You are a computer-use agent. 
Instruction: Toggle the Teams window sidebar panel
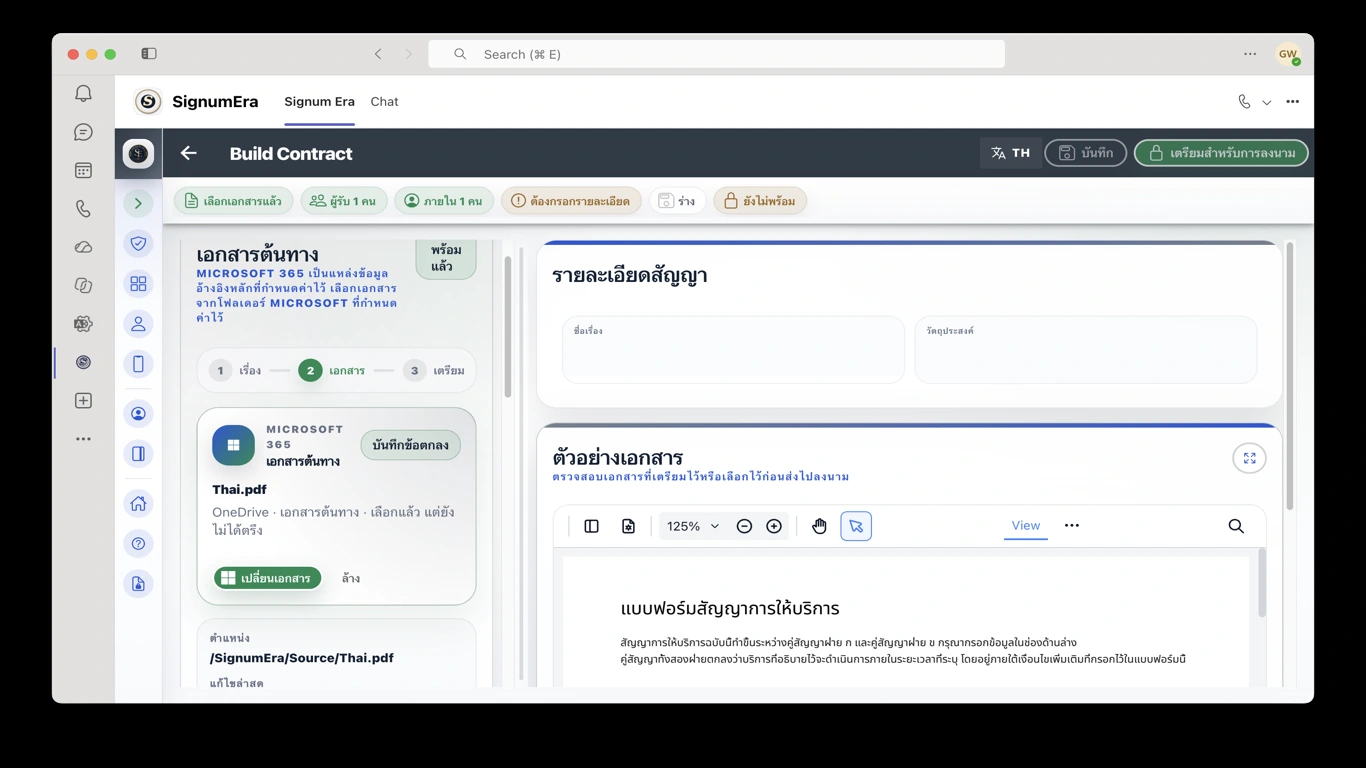coord(149,54)
